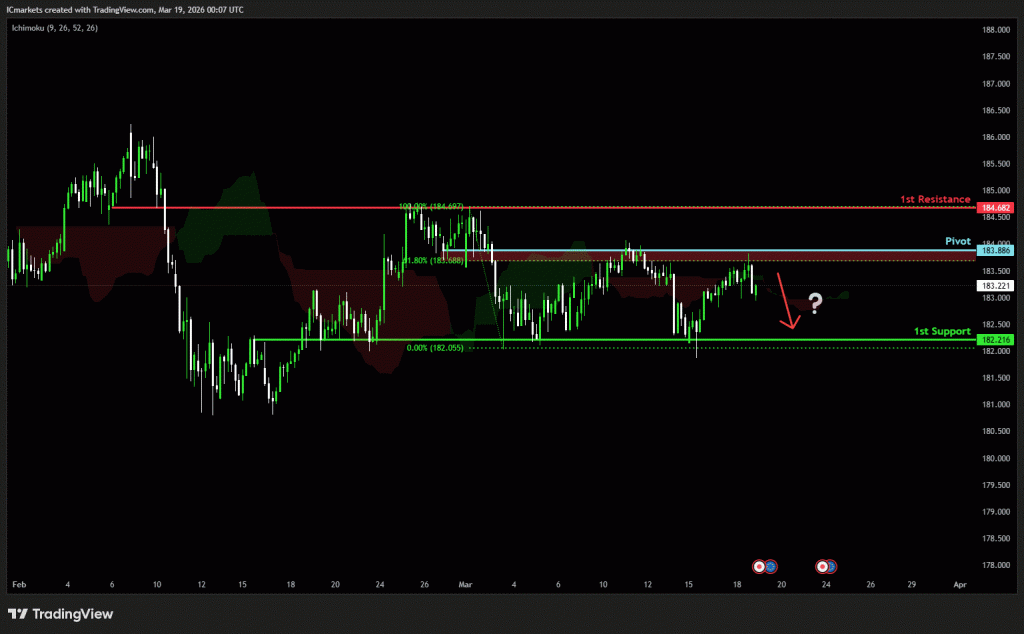Click the white question mark annotation
This screenshot has width=1024, height=634.
point(816,303)
